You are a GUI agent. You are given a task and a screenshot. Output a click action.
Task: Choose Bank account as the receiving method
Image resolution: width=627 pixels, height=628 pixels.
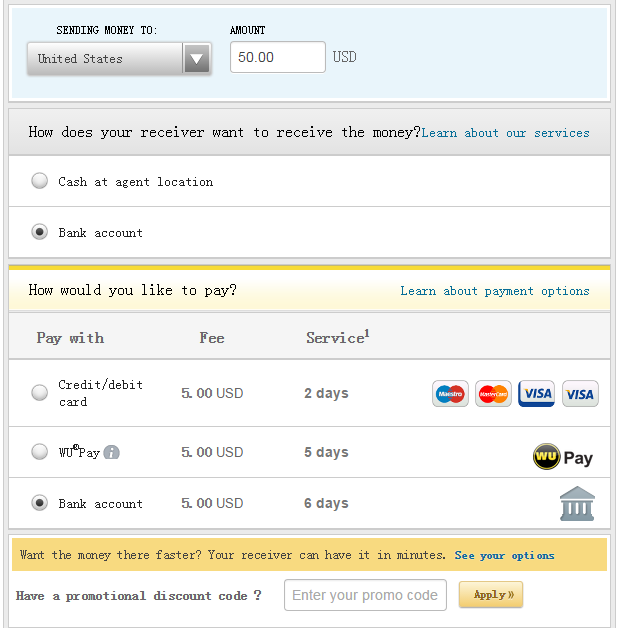coord(40,232)
